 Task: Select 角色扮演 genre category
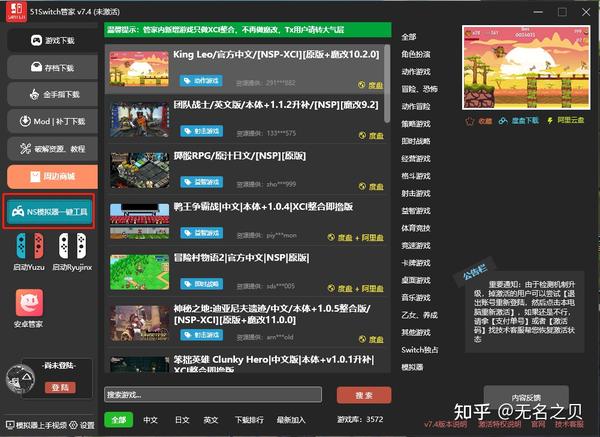416,54
